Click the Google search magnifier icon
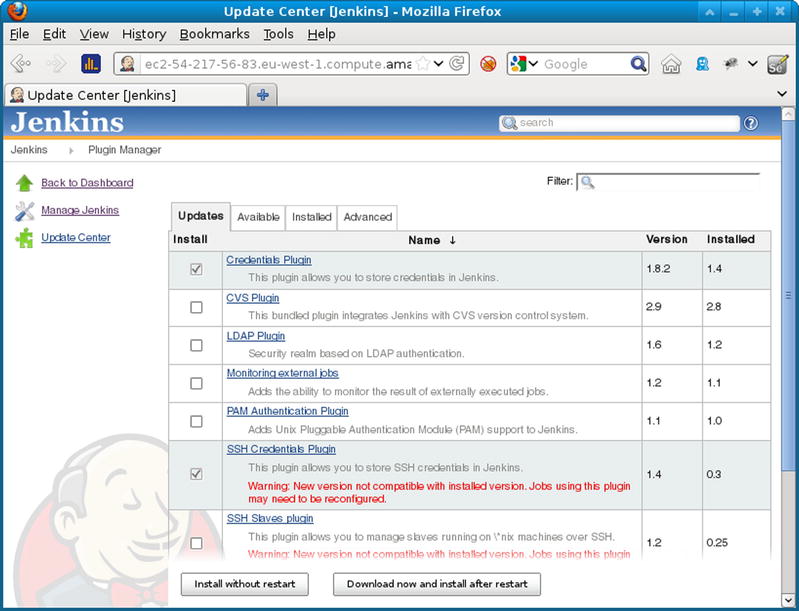Screen dimensions: 799x611 pyautogui.click(x=639, y=64)
